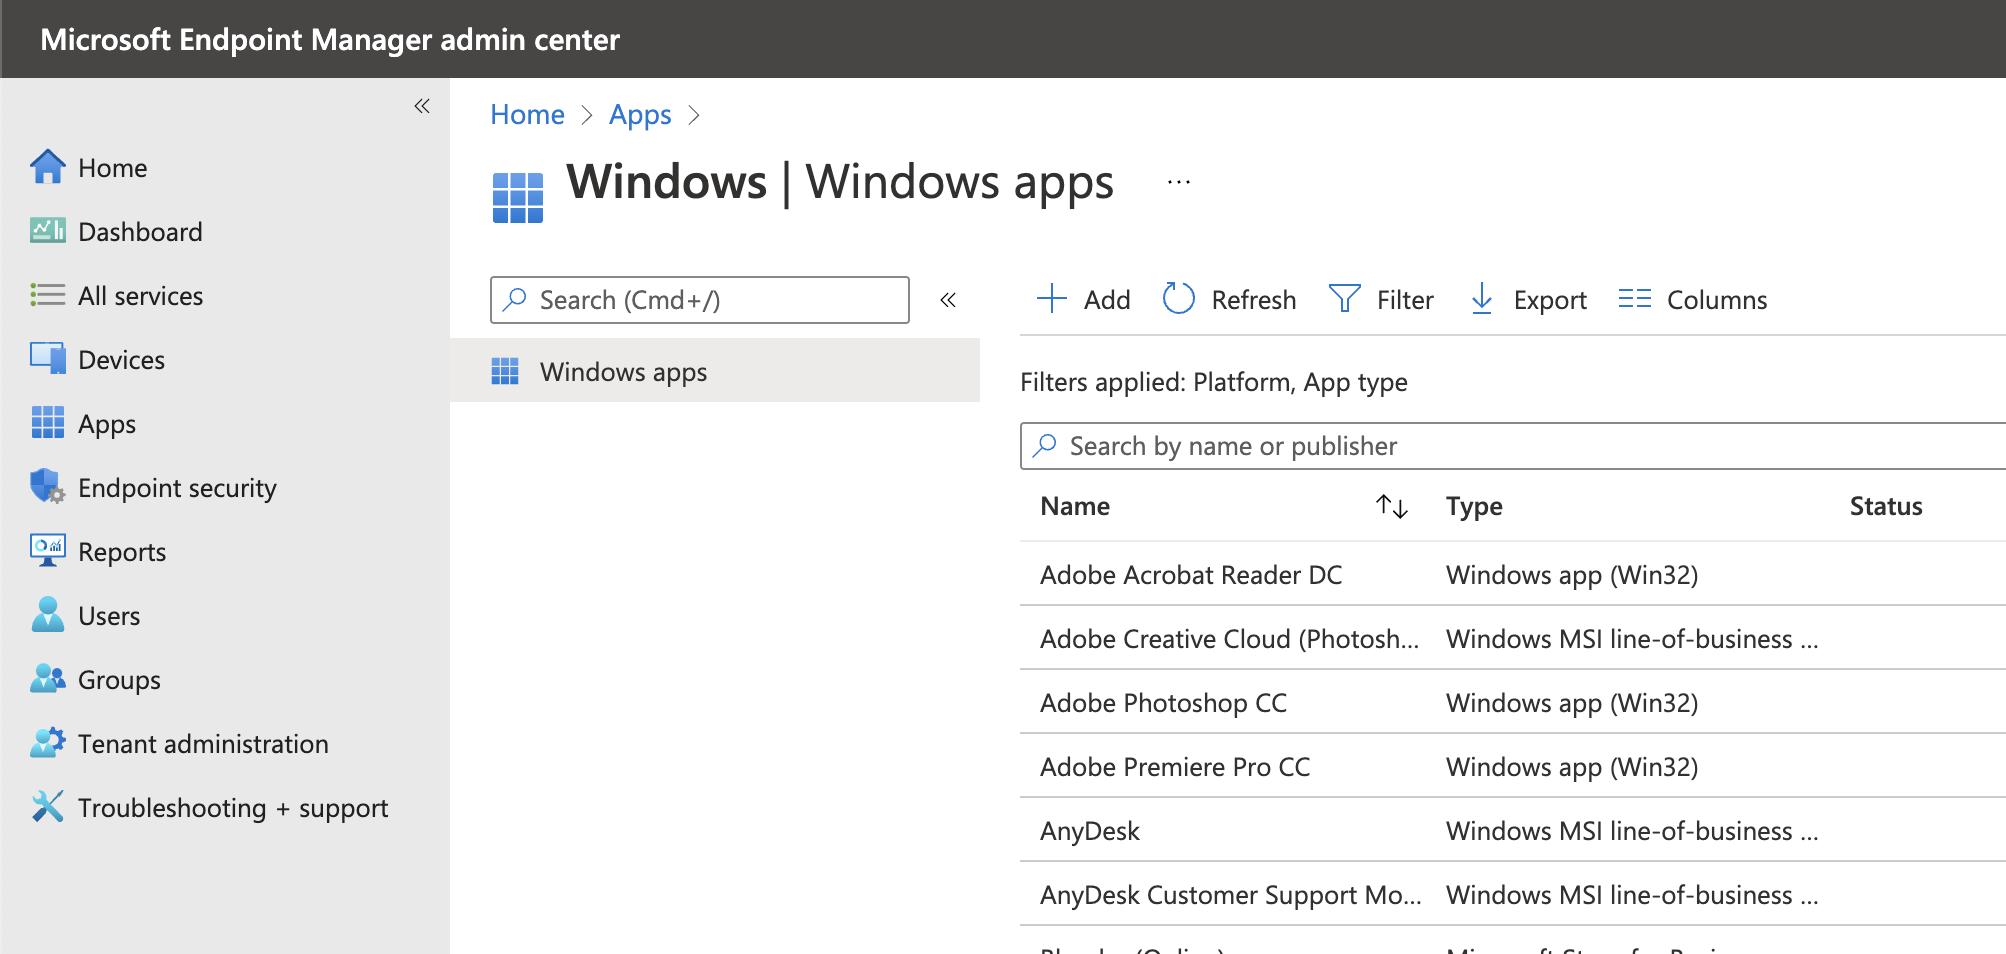
Task: Click the Apps breadcrumb link
Action: click(640, 115)
